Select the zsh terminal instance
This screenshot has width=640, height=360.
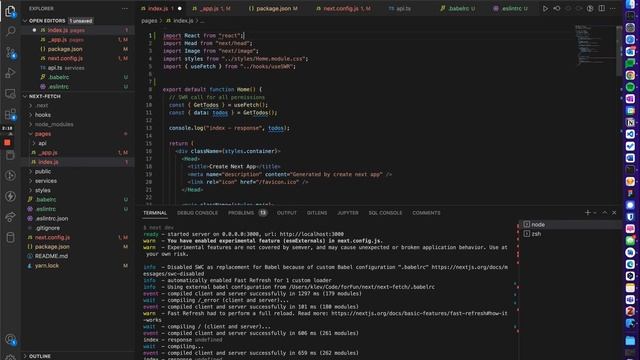[x=570, y=233]
